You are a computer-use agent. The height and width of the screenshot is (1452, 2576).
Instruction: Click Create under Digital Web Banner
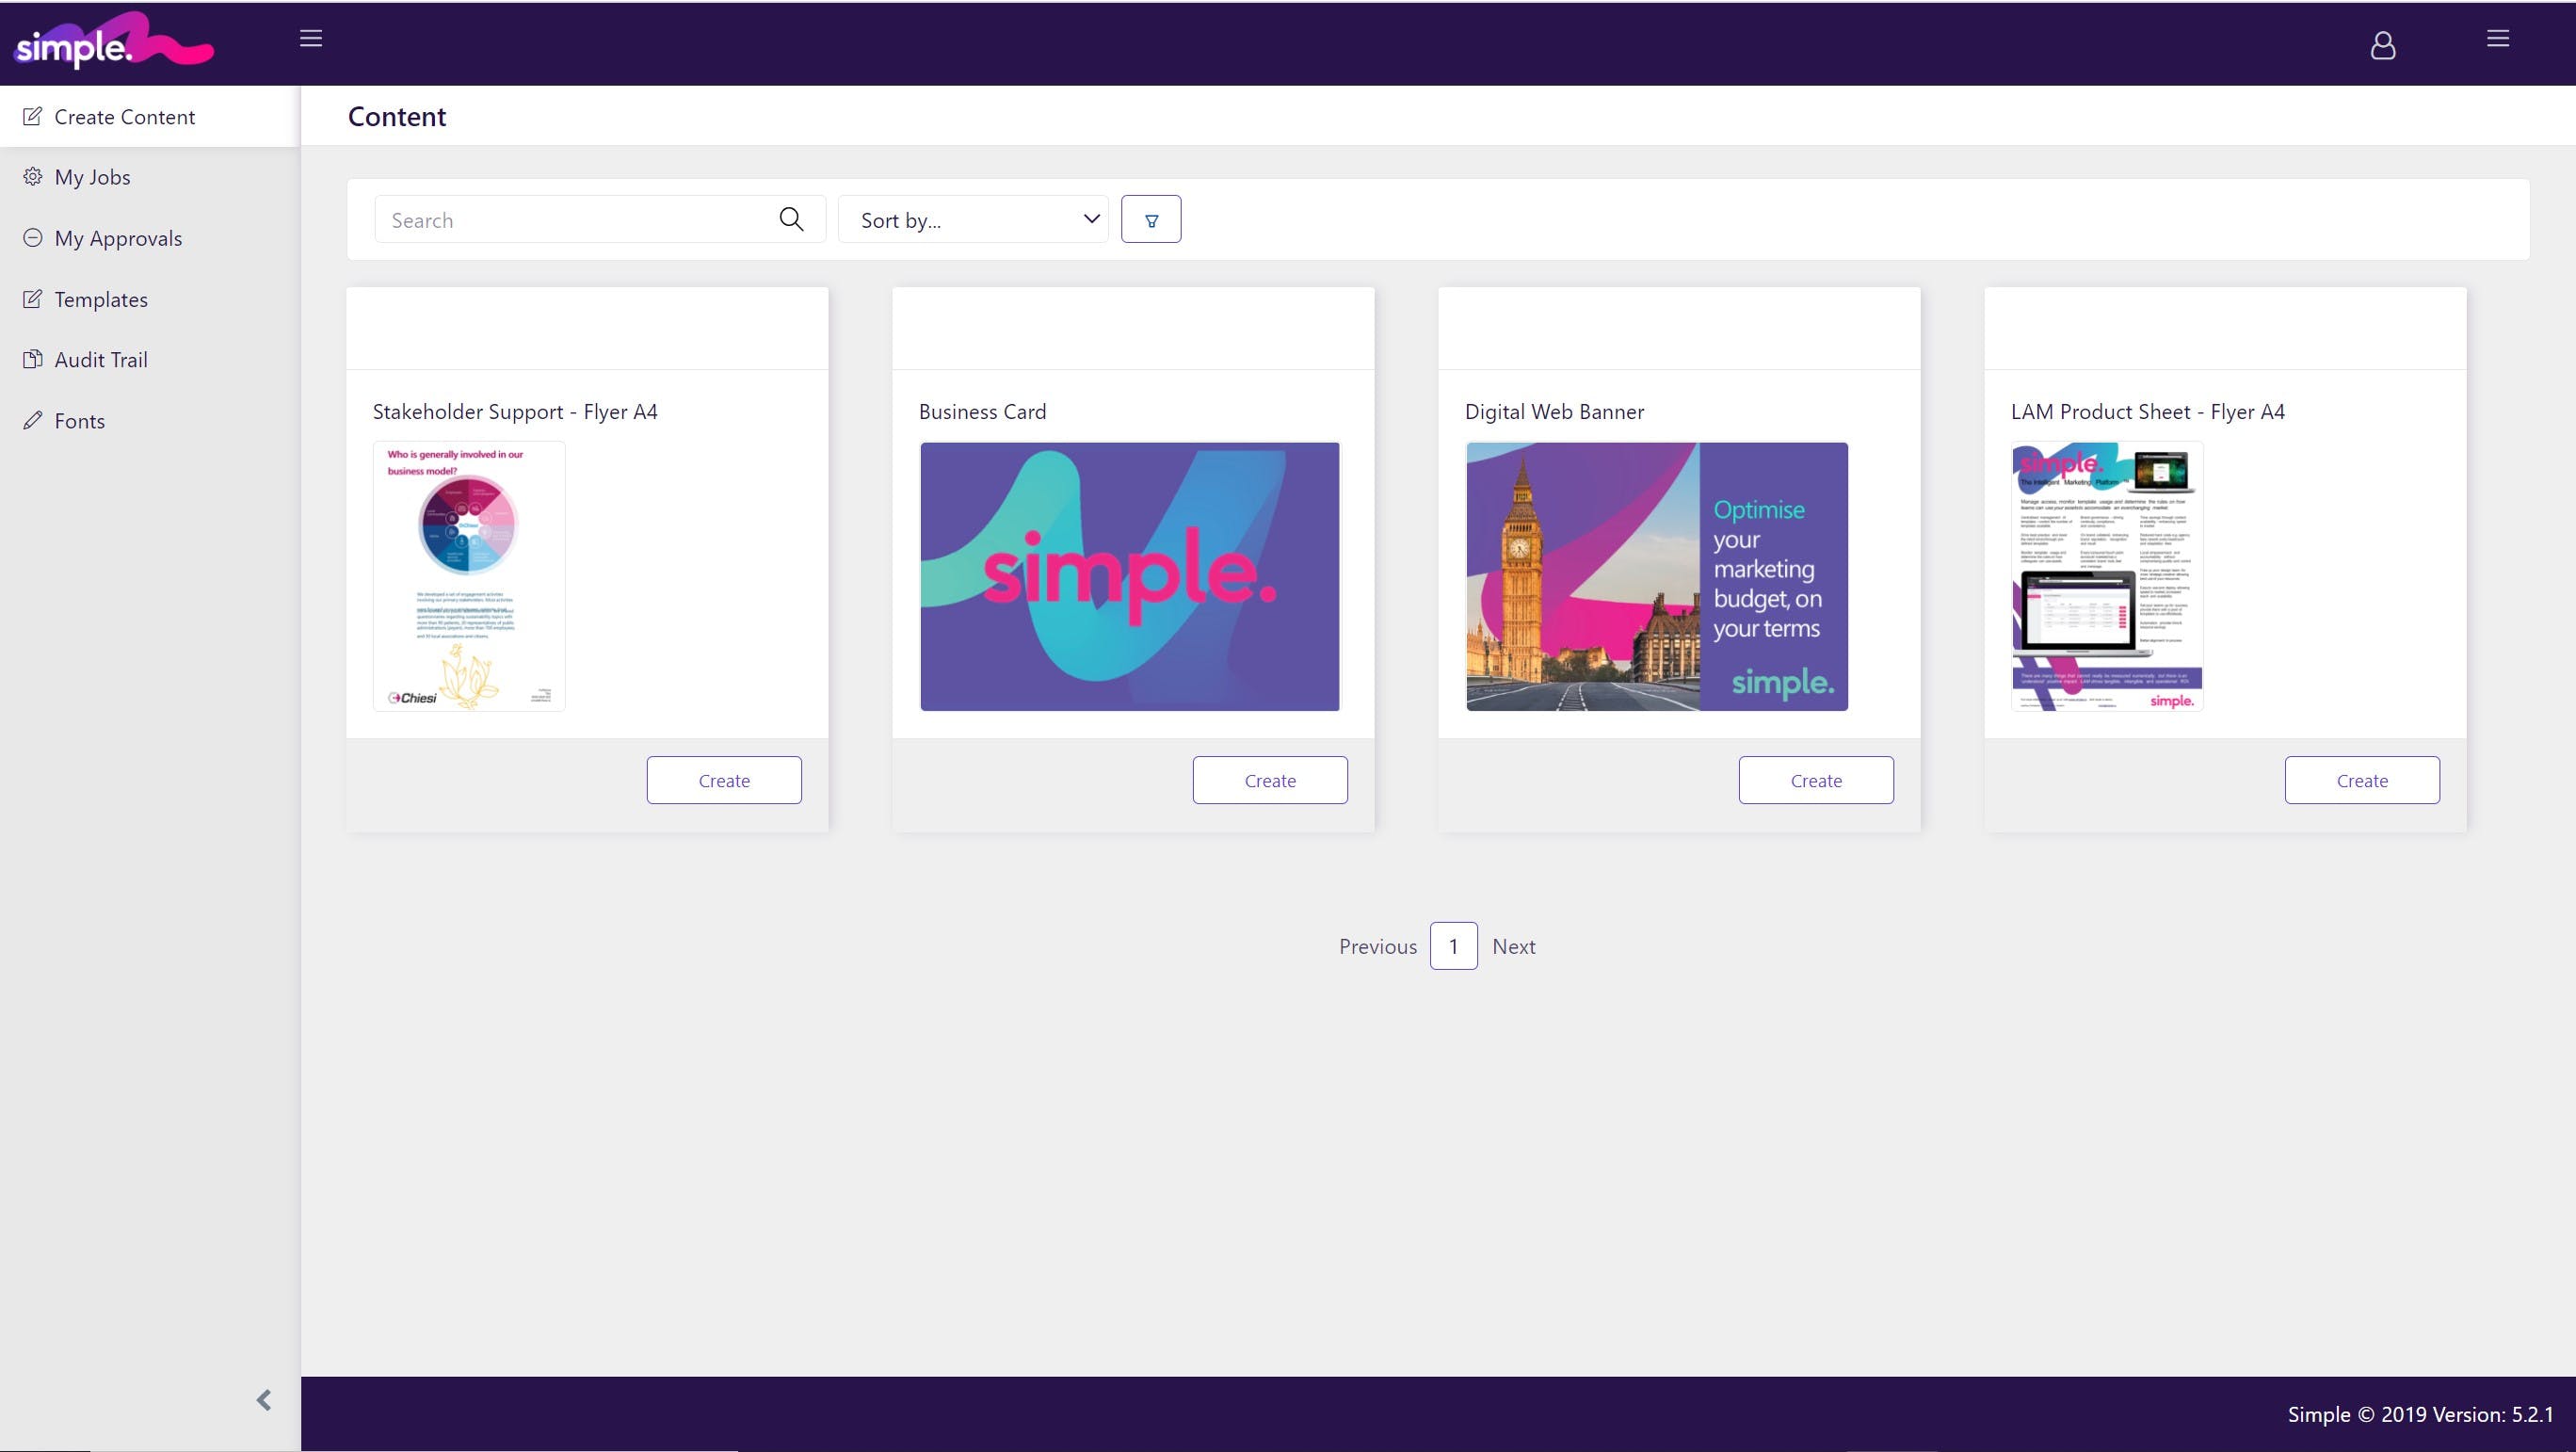point(1815,780)
